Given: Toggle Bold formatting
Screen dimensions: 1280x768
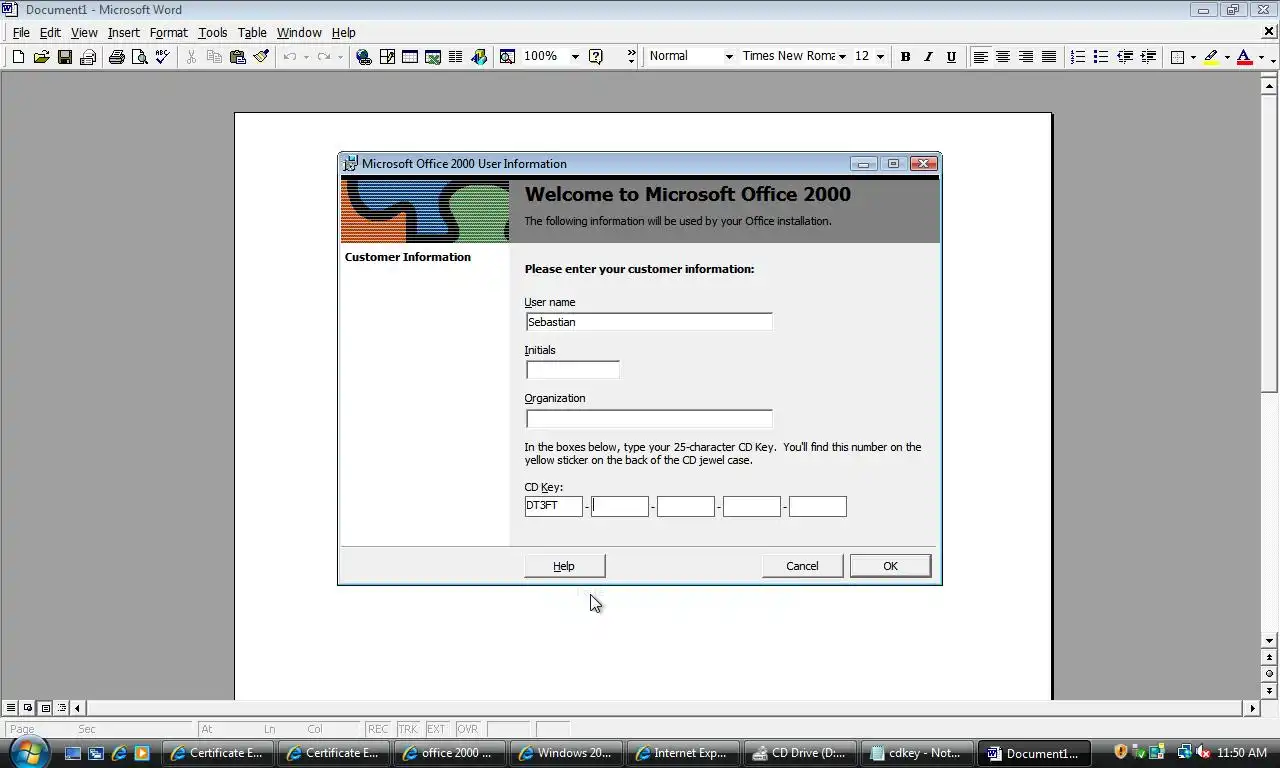Looking at the screenshot, I should coord(905,57).
